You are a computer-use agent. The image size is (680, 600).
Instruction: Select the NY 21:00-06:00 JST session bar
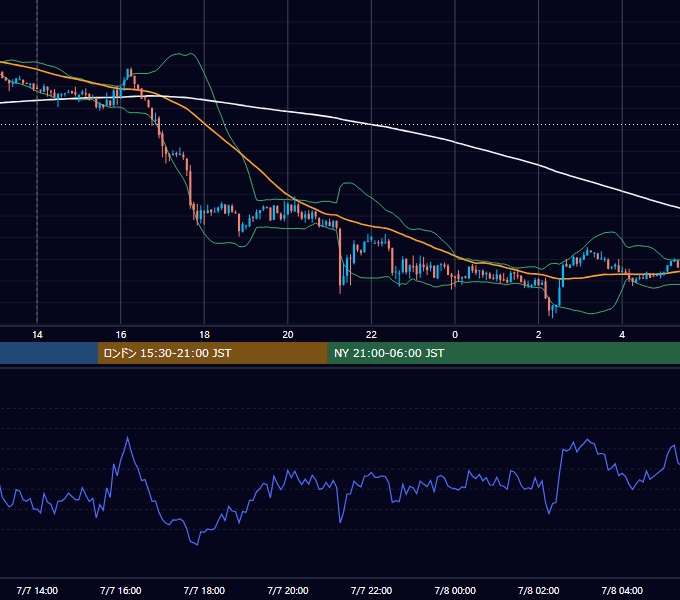503,353
